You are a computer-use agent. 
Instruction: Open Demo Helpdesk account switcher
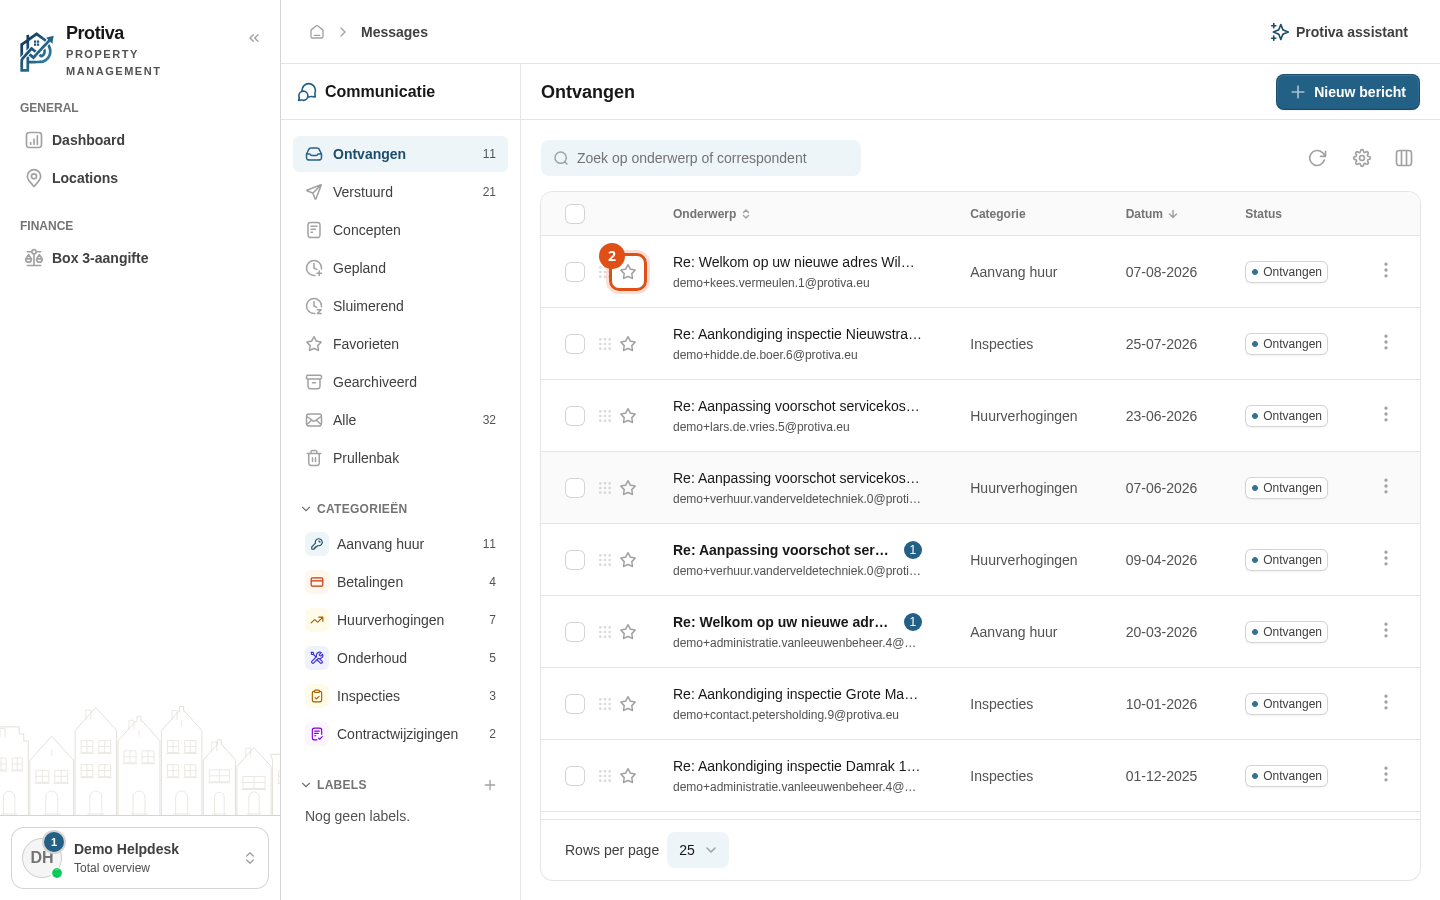140,858
